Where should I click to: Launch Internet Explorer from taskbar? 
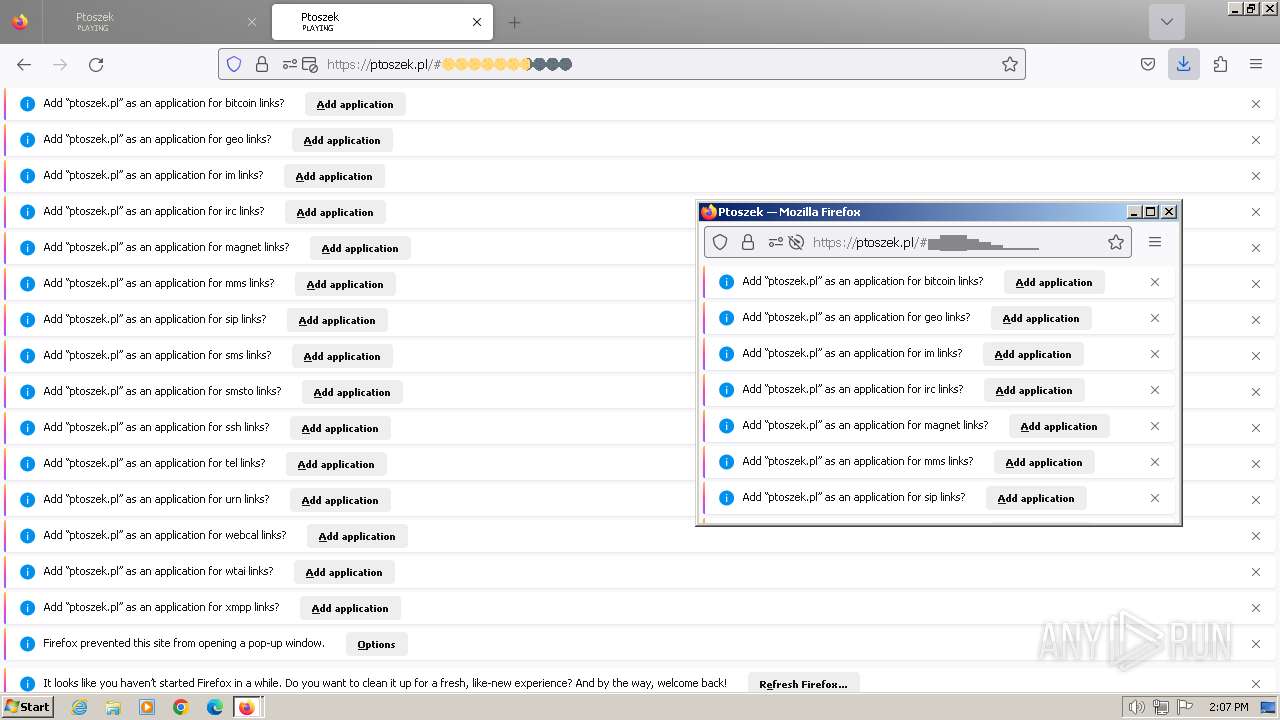pyautogui.click(x=79, y=707)
